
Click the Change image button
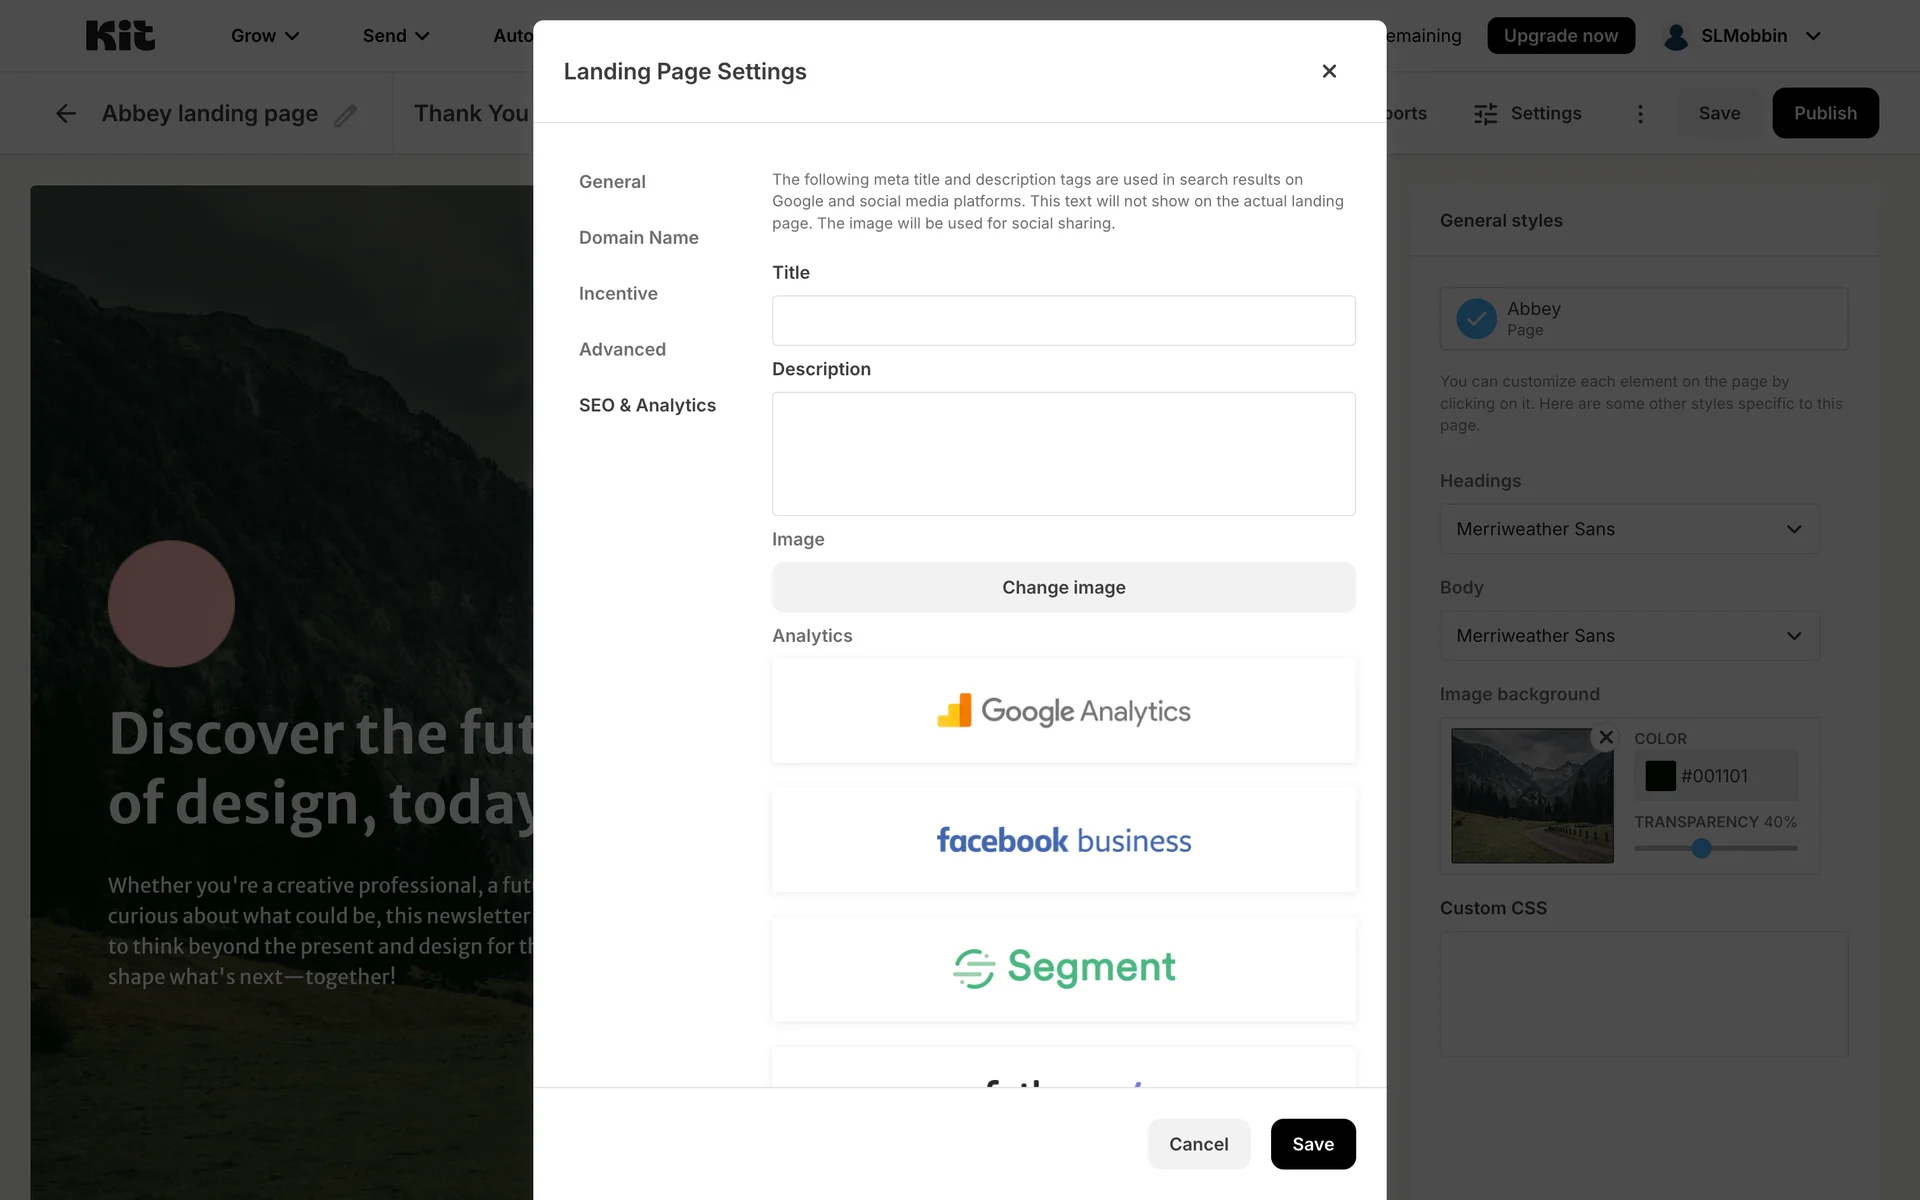pyautogui.click(x=1063, y=588)
